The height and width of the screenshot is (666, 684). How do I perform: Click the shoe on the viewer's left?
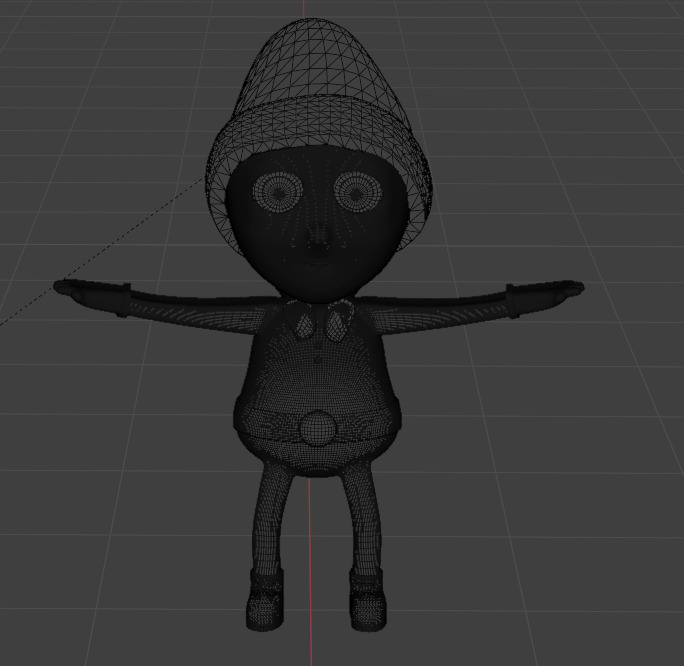[264, 600]
